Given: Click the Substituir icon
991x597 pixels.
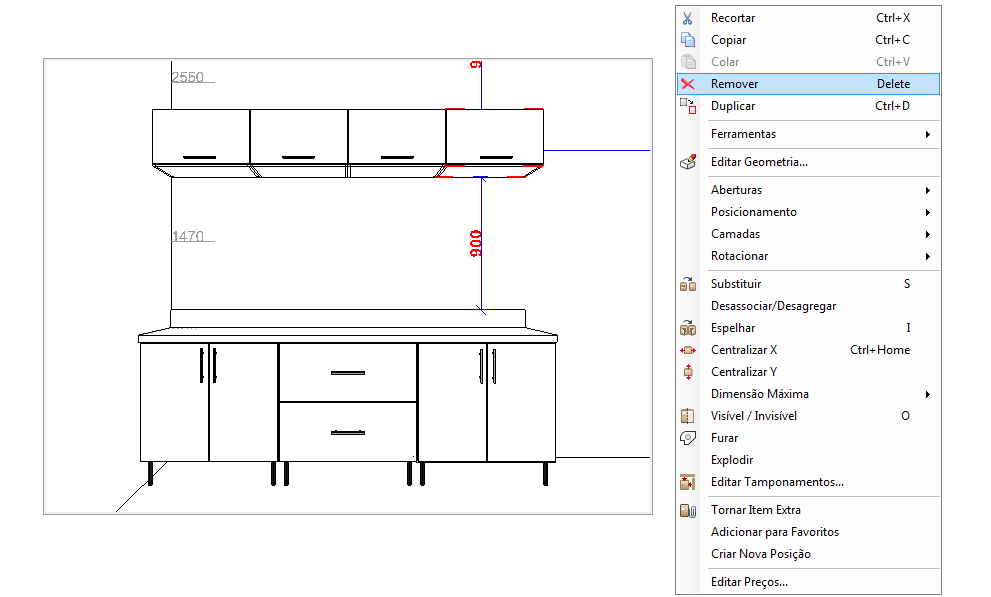Looking at the screenshot, I should point(687,284).
